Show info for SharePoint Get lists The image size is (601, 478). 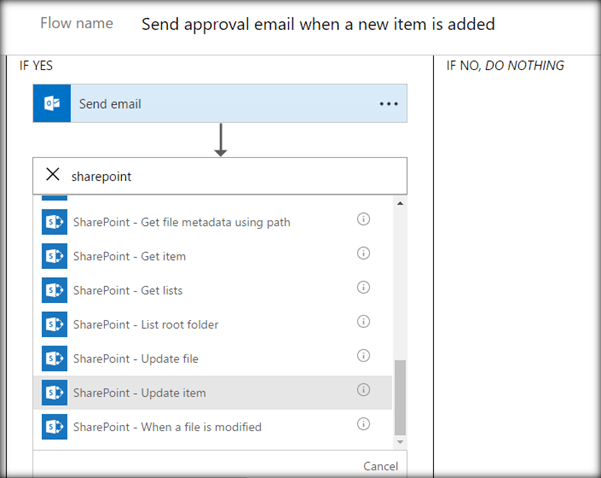pos(364,288)
